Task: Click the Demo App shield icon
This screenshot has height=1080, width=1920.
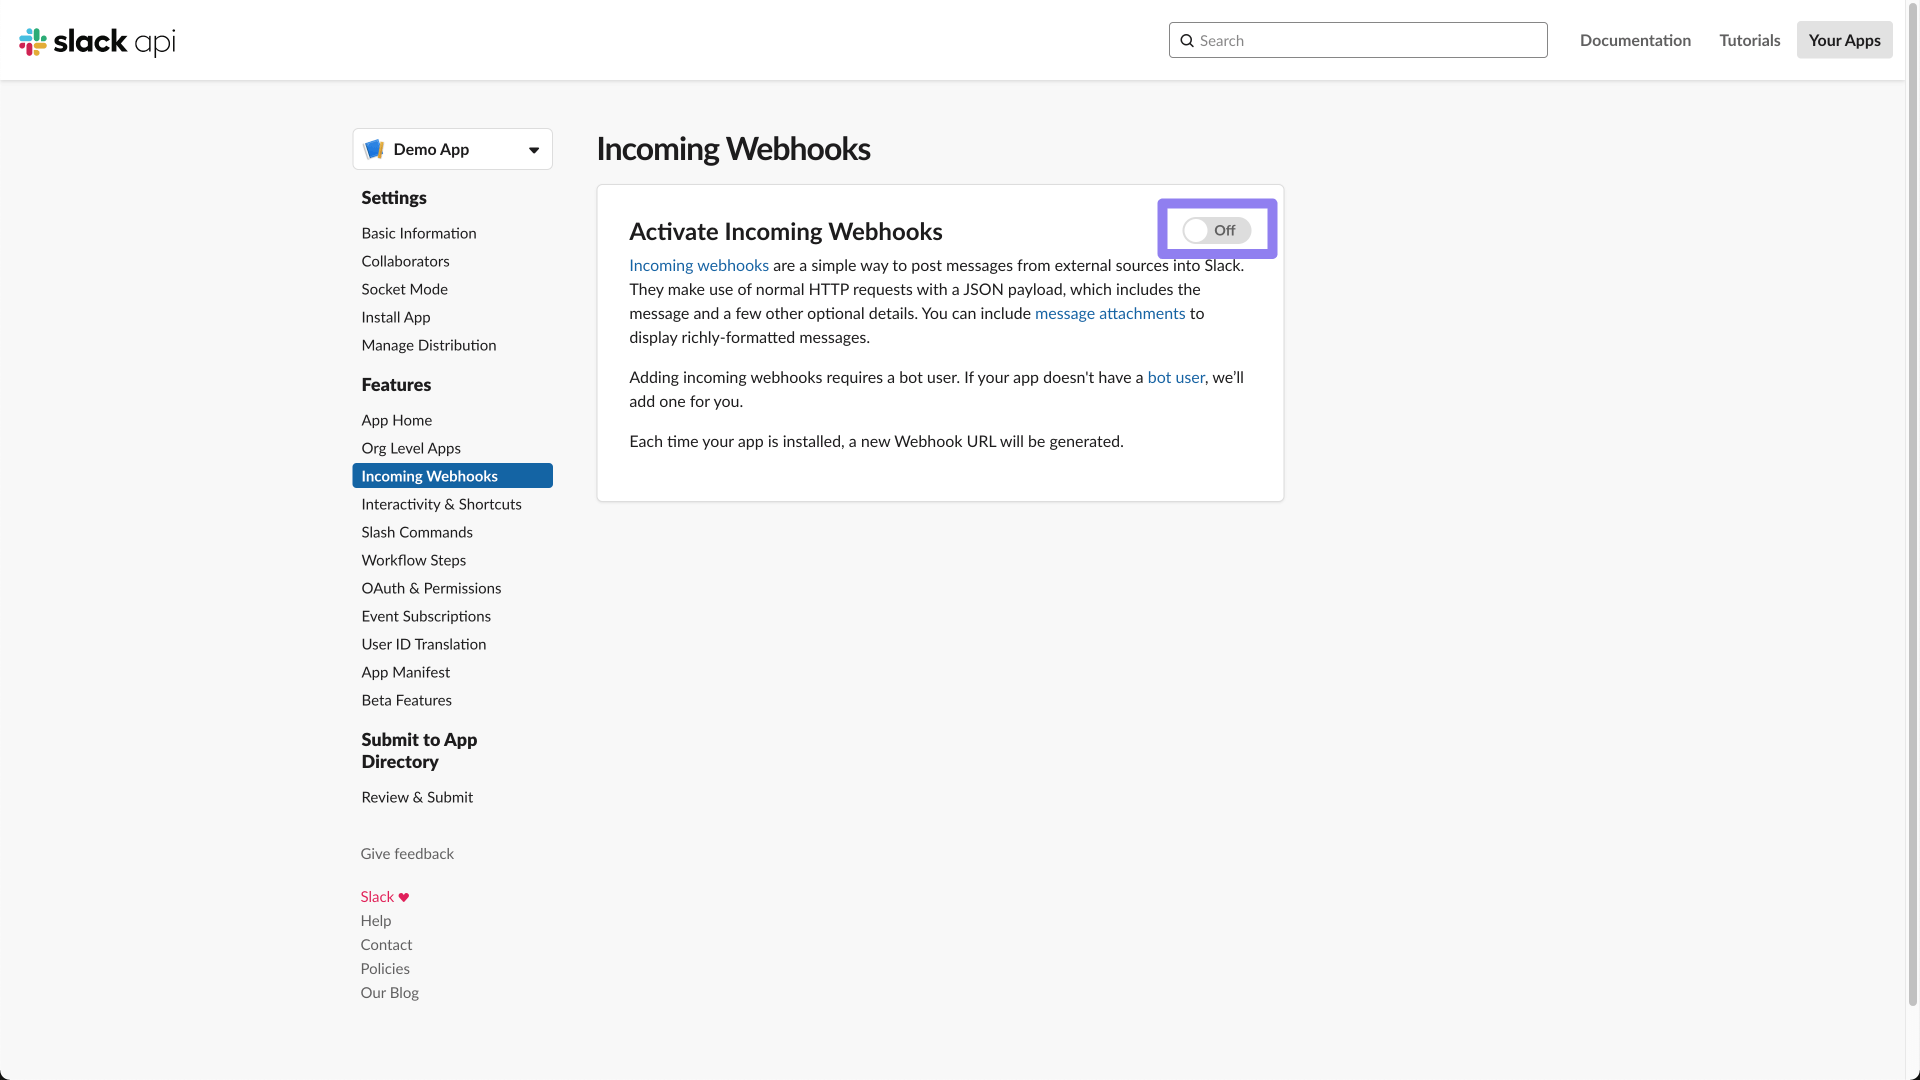Action: [375, 148]
